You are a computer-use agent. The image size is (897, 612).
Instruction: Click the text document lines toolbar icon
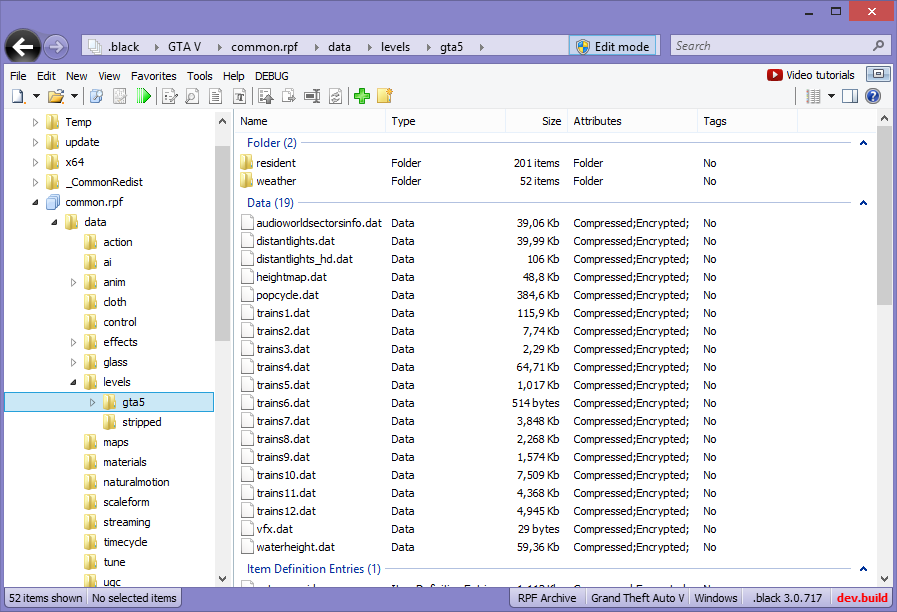(x=216, y=96)
